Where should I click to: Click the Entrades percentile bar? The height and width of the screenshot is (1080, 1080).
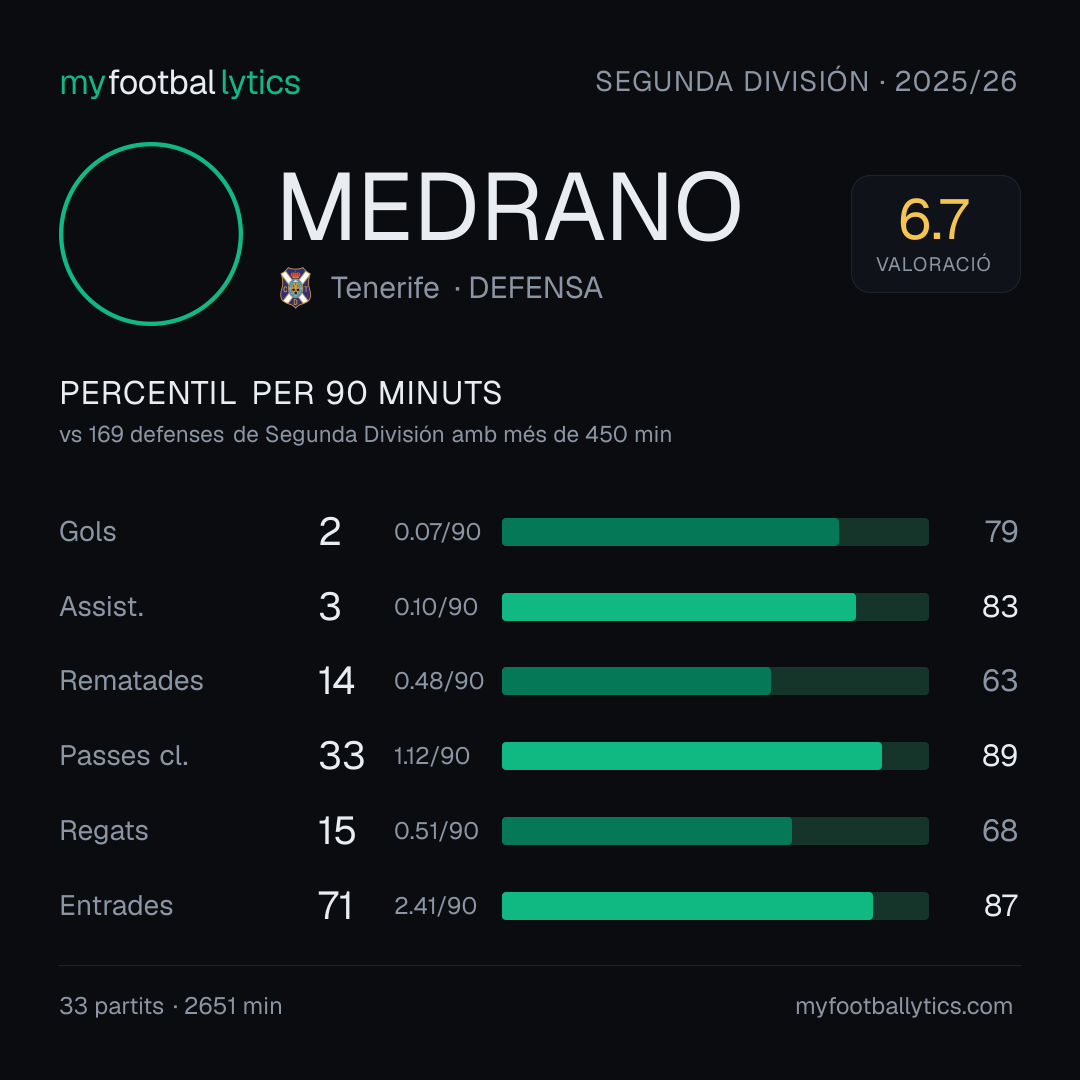(715, 906)
